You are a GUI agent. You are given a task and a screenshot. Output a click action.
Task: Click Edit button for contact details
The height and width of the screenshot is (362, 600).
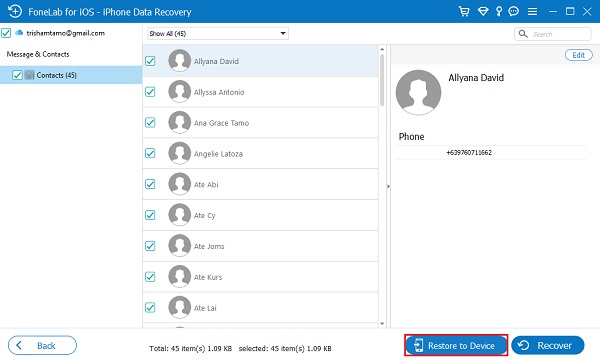579,55
